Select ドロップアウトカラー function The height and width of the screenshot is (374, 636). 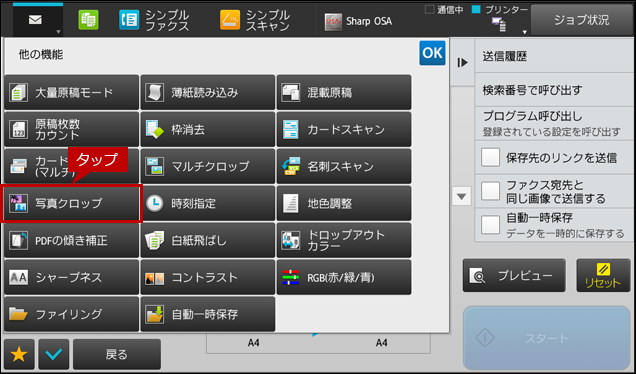[x=344, y=240]
